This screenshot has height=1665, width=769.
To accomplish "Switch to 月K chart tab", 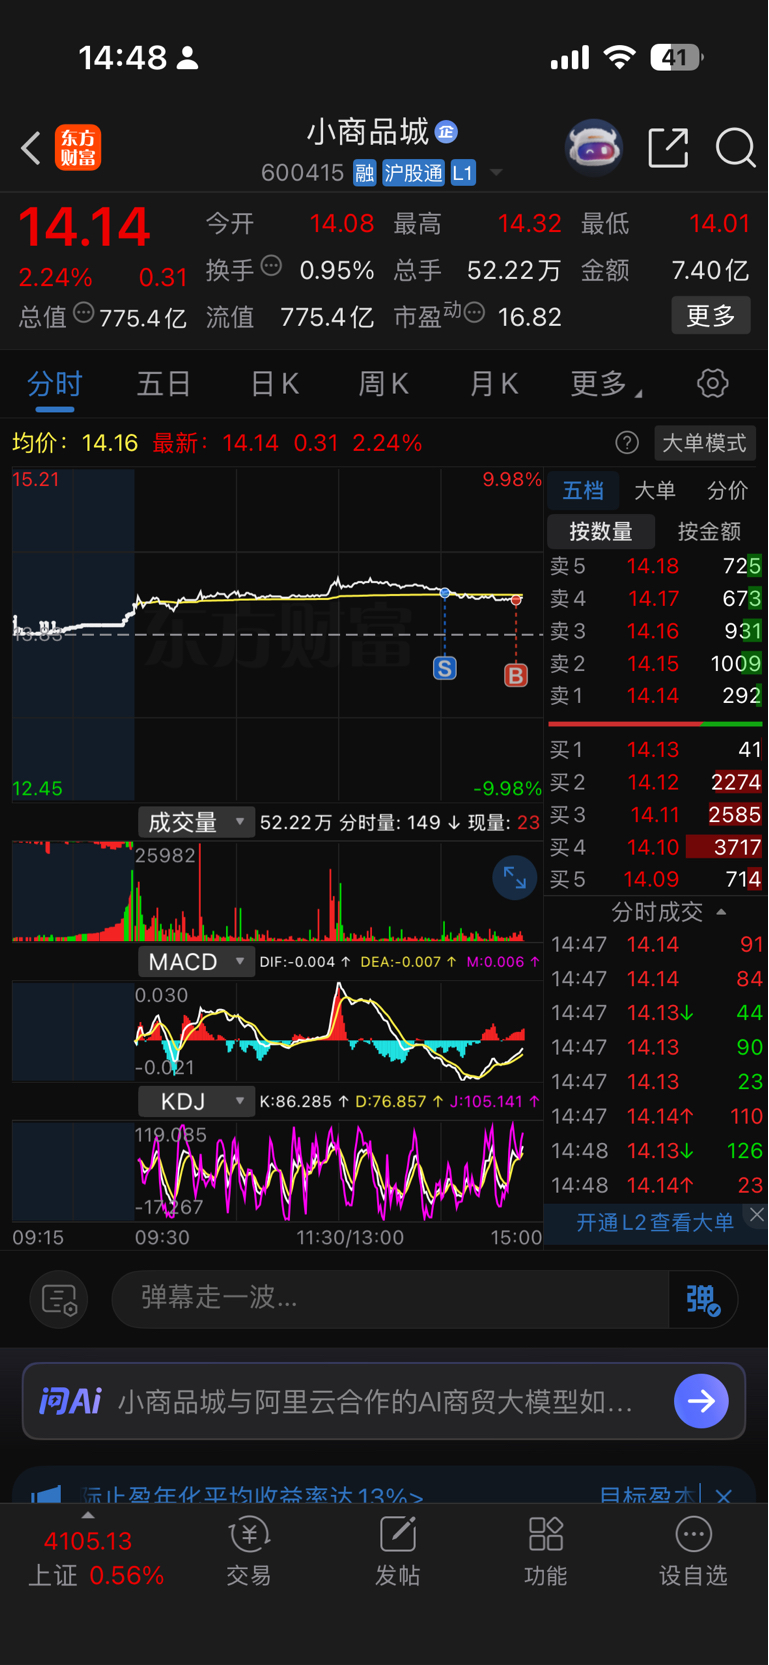I will pyautogui.click(x=494, y=384).
